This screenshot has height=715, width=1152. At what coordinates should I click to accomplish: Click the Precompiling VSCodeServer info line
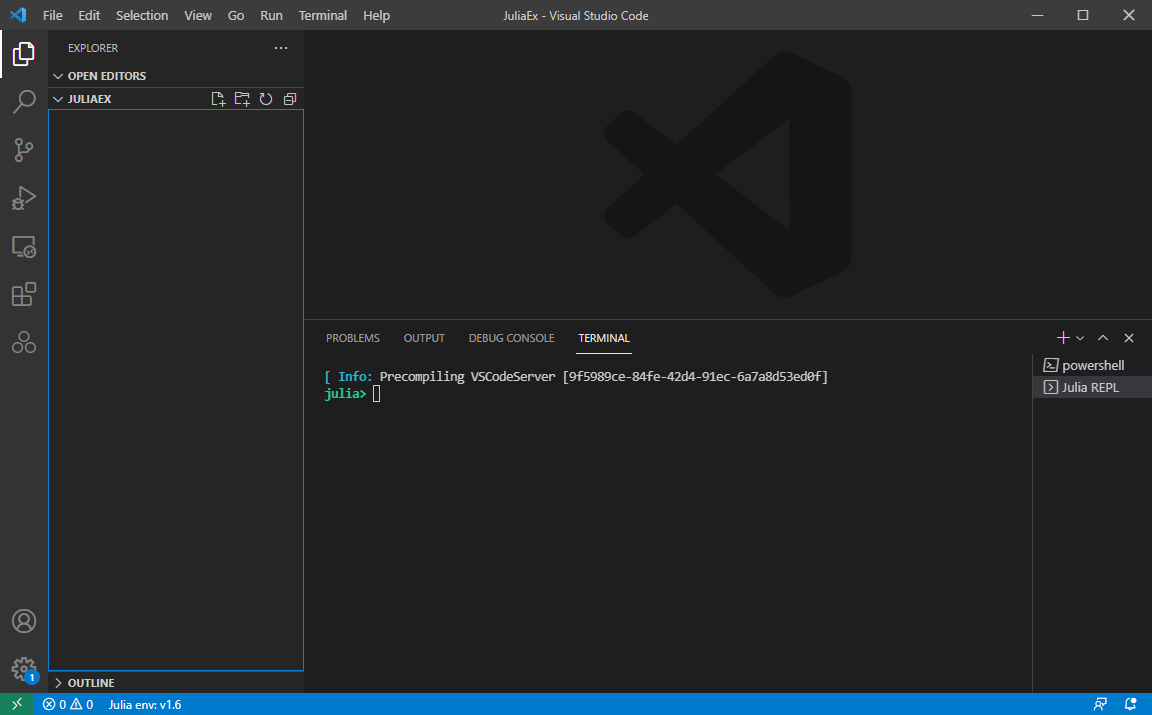(x=576, y=376)
